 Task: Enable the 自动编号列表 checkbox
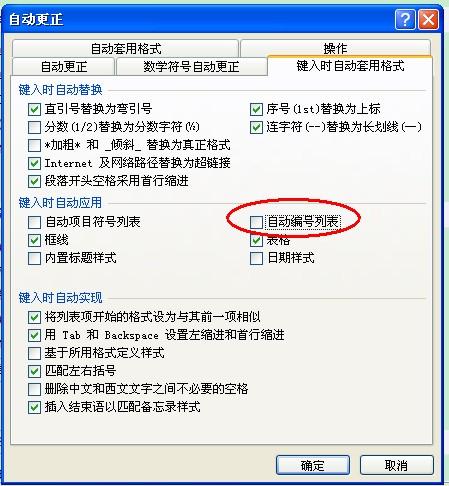click(x=256, y=222)
